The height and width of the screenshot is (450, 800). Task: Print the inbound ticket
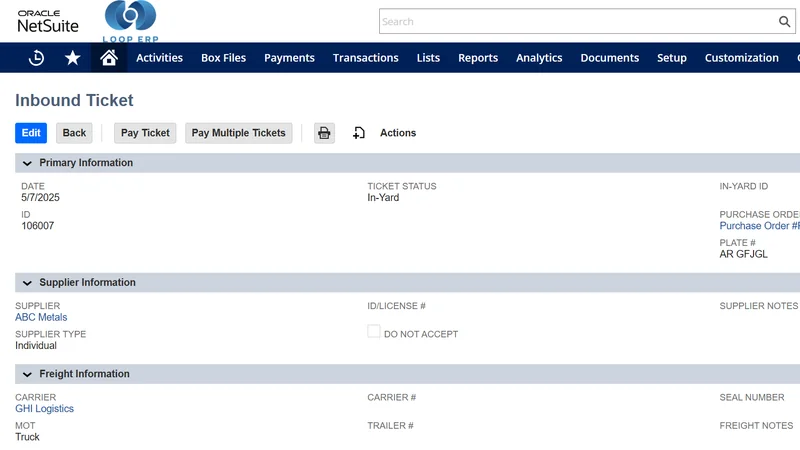[x=324, y=133]
